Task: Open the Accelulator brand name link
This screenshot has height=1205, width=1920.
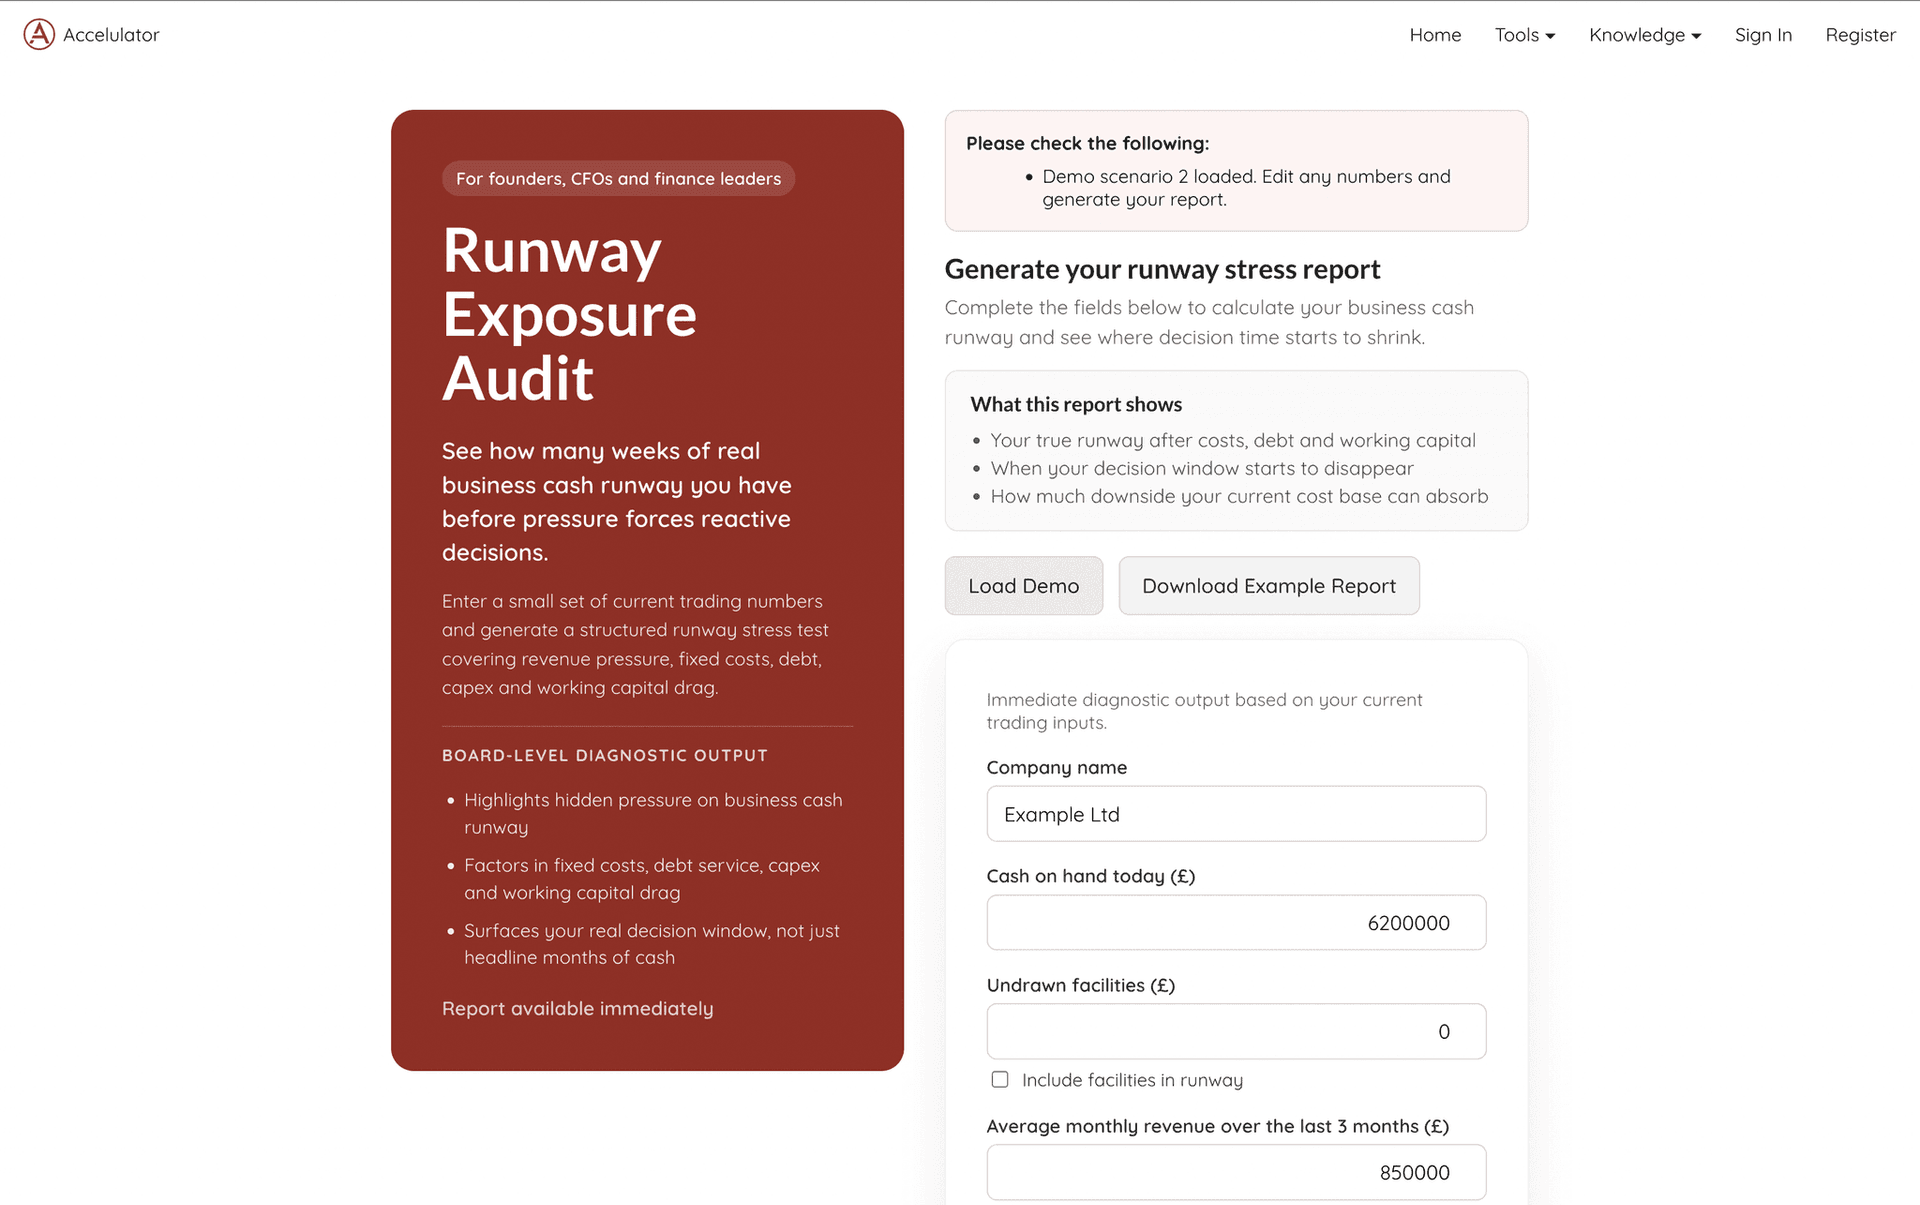Action: [x=111, y=35]
